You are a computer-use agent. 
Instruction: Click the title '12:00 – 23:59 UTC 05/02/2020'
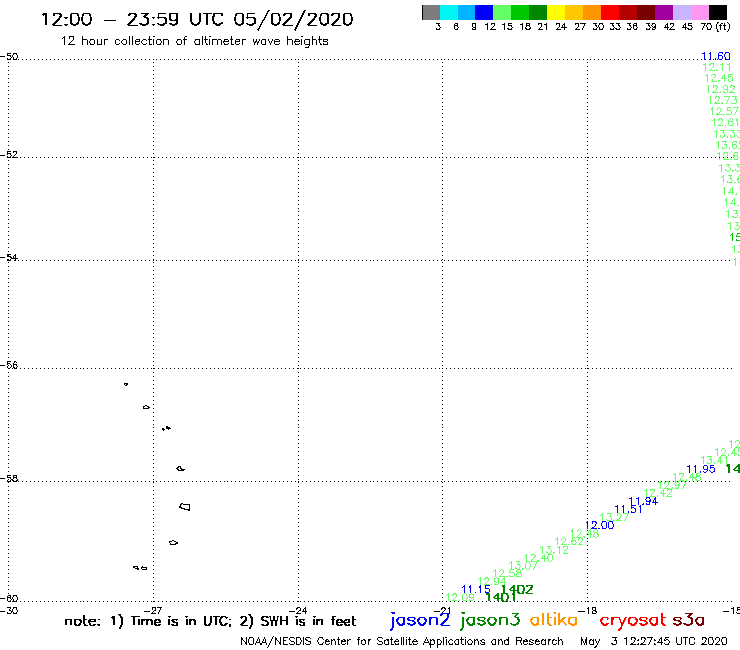[197, 19]
